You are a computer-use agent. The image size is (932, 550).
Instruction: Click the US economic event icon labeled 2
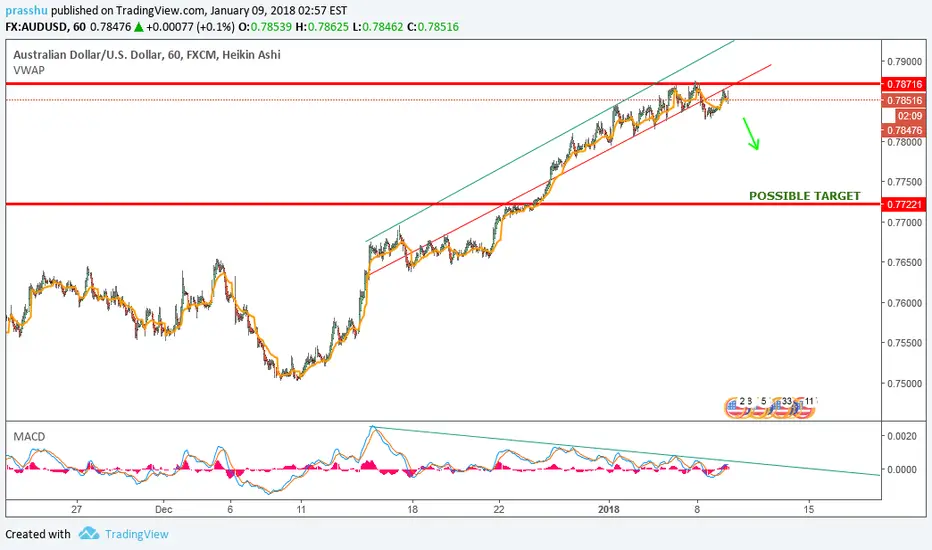point(735,407)
